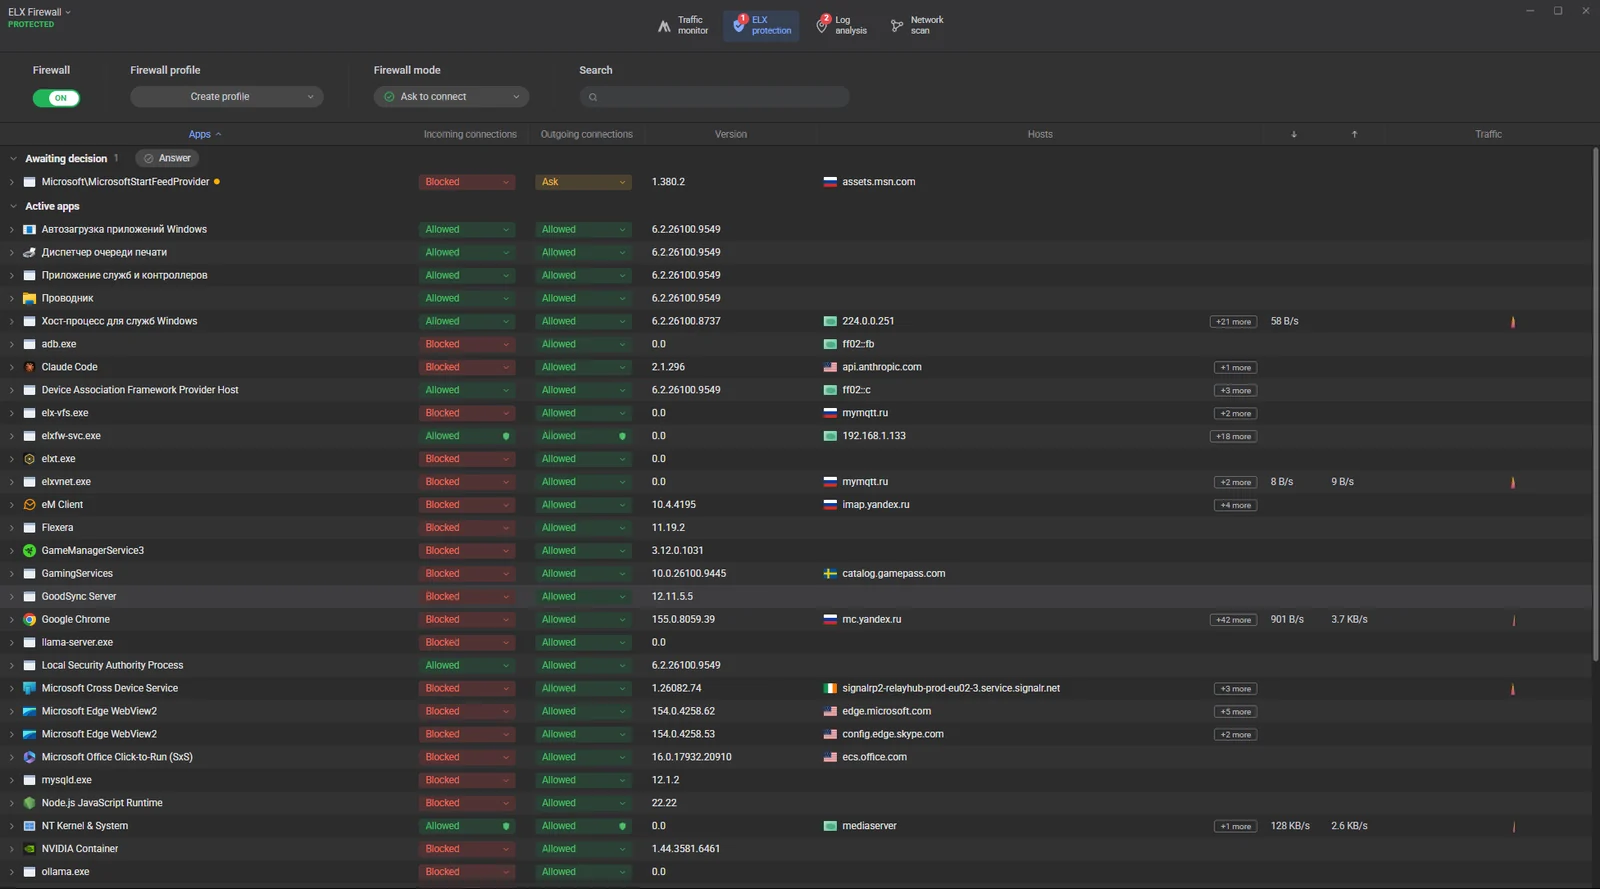Click the Microsoft Cross Device Service icon
Screen dimensions: 1600x889
[x=29, y=688]
